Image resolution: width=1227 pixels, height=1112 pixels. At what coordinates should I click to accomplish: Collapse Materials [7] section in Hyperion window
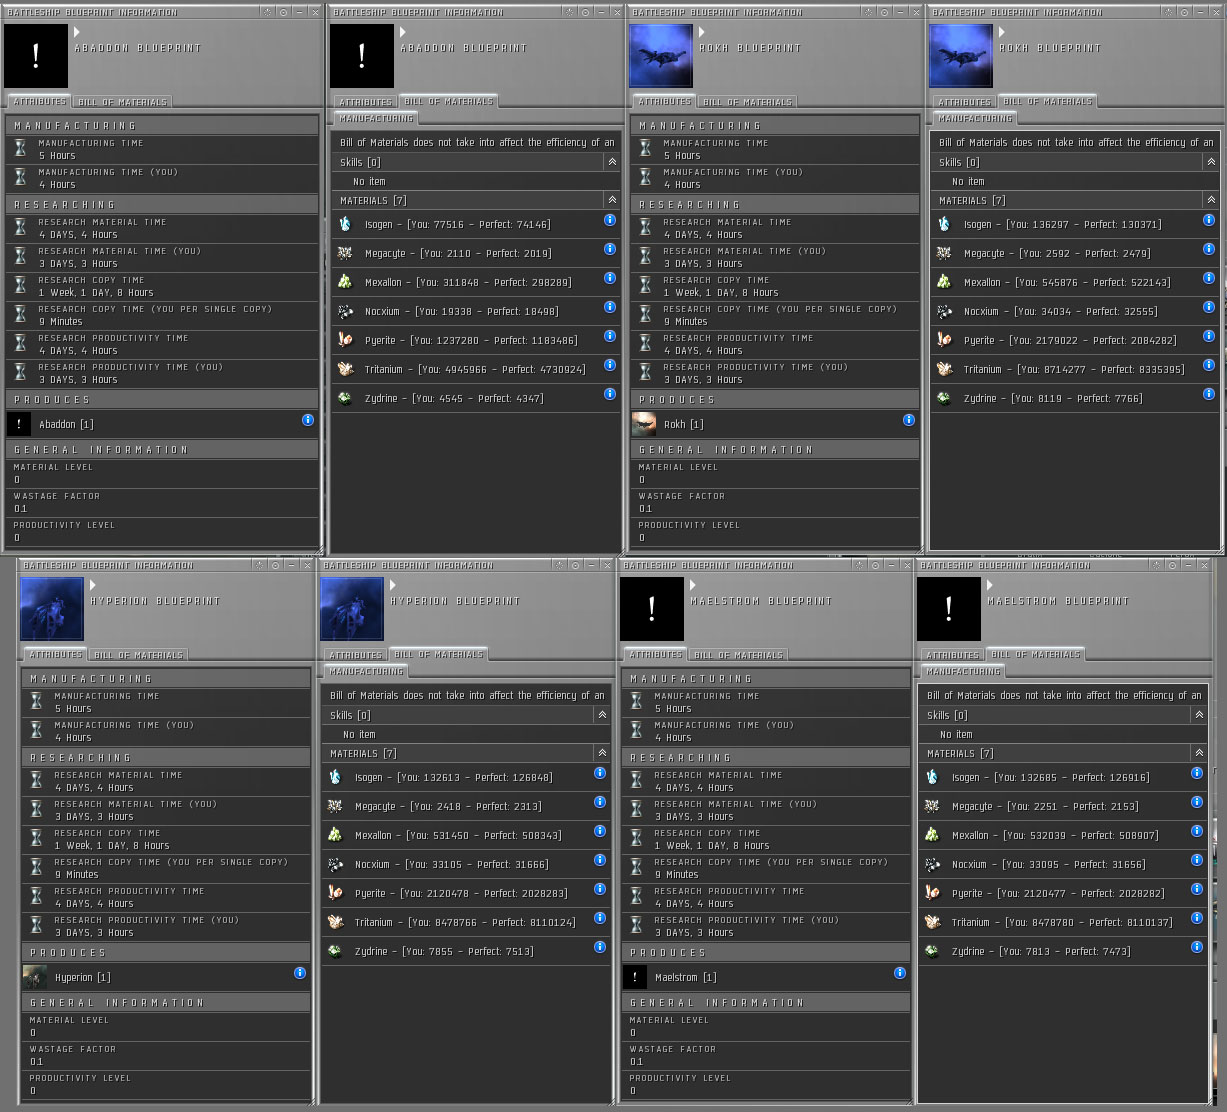(x=602, y=753)
